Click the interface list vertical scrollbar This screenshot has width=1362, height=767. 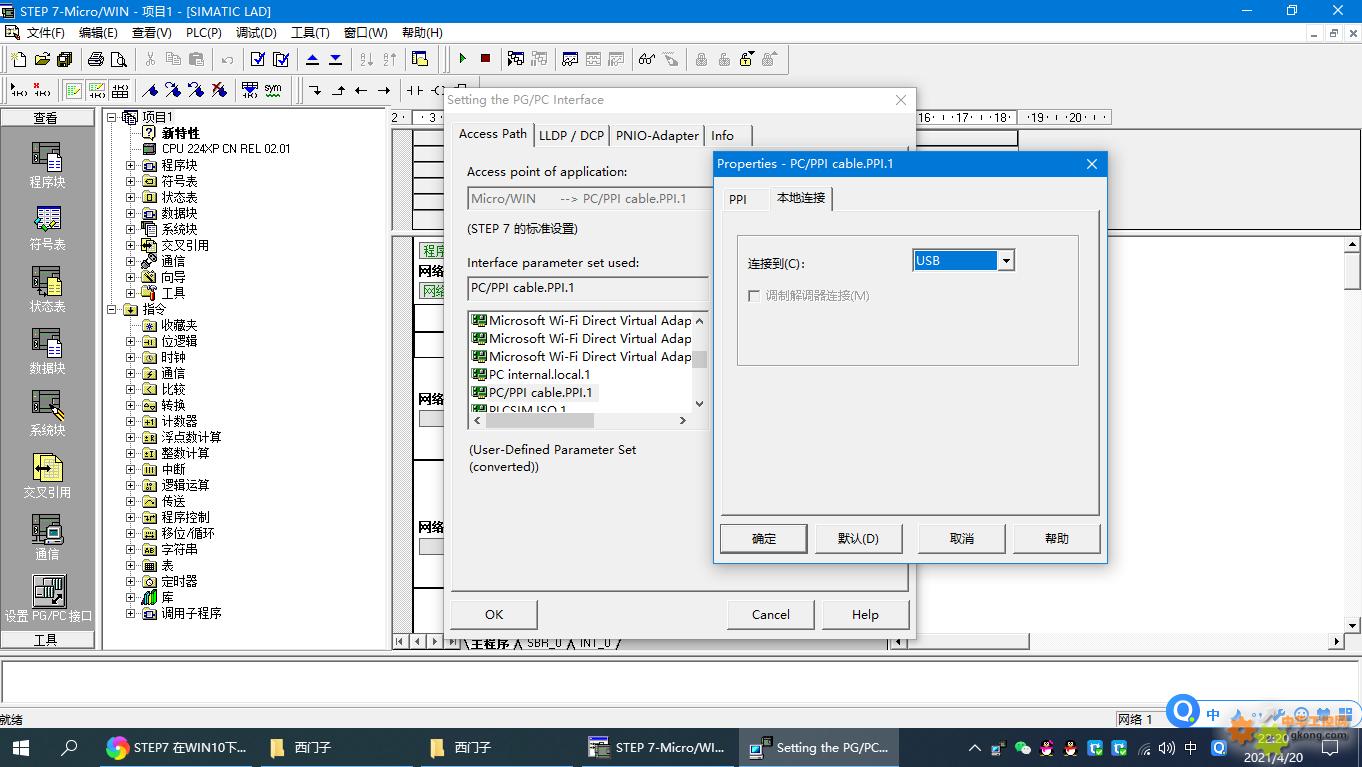(x=699, y=362)
